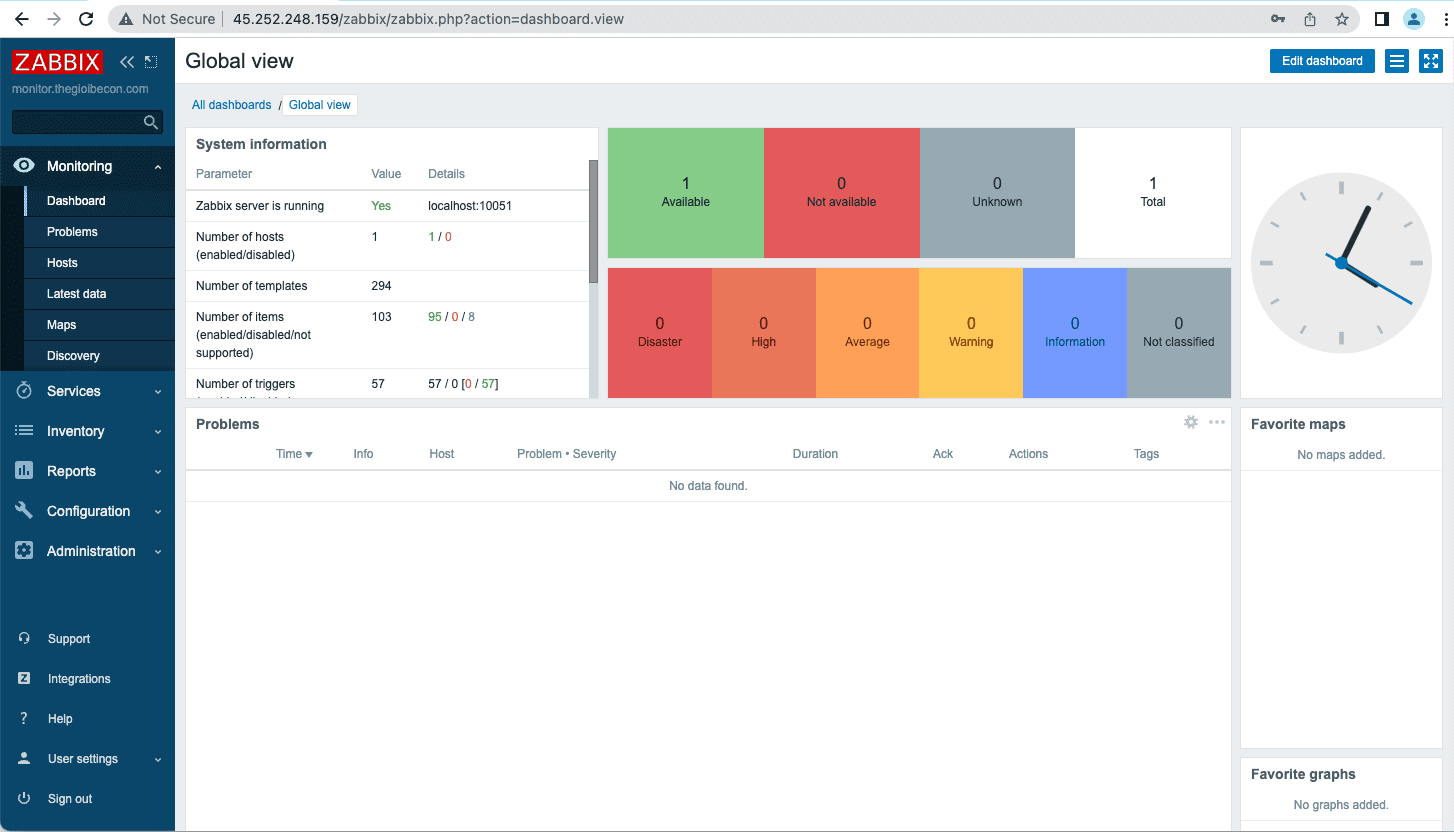1454x832 pixels.
Task: Open the hamburger menu next to Edit dashboard
Action: 1396,61
